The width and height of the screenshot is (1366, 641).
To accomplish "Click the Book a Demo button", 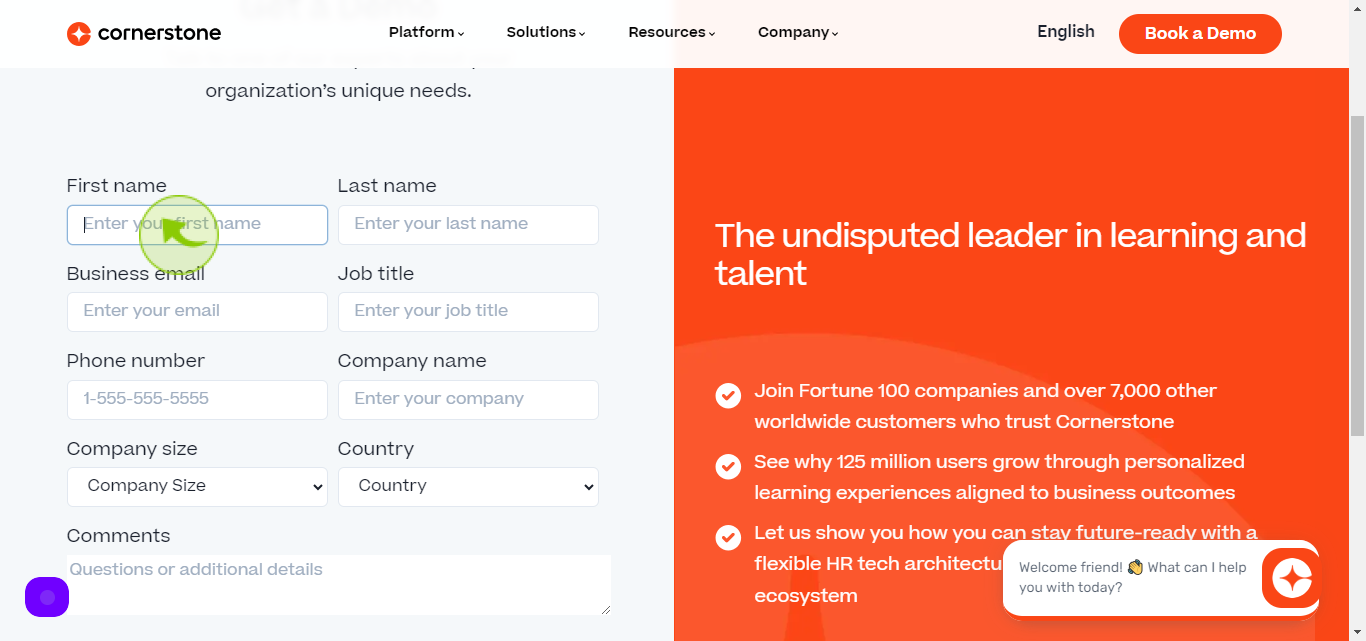I will (1200, 34).
